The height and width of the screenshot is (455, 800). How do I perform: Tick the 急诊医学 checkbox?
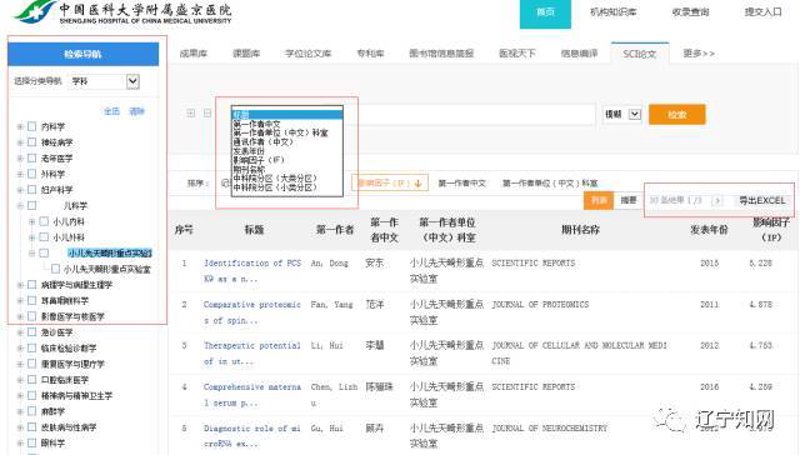[32, 332]
